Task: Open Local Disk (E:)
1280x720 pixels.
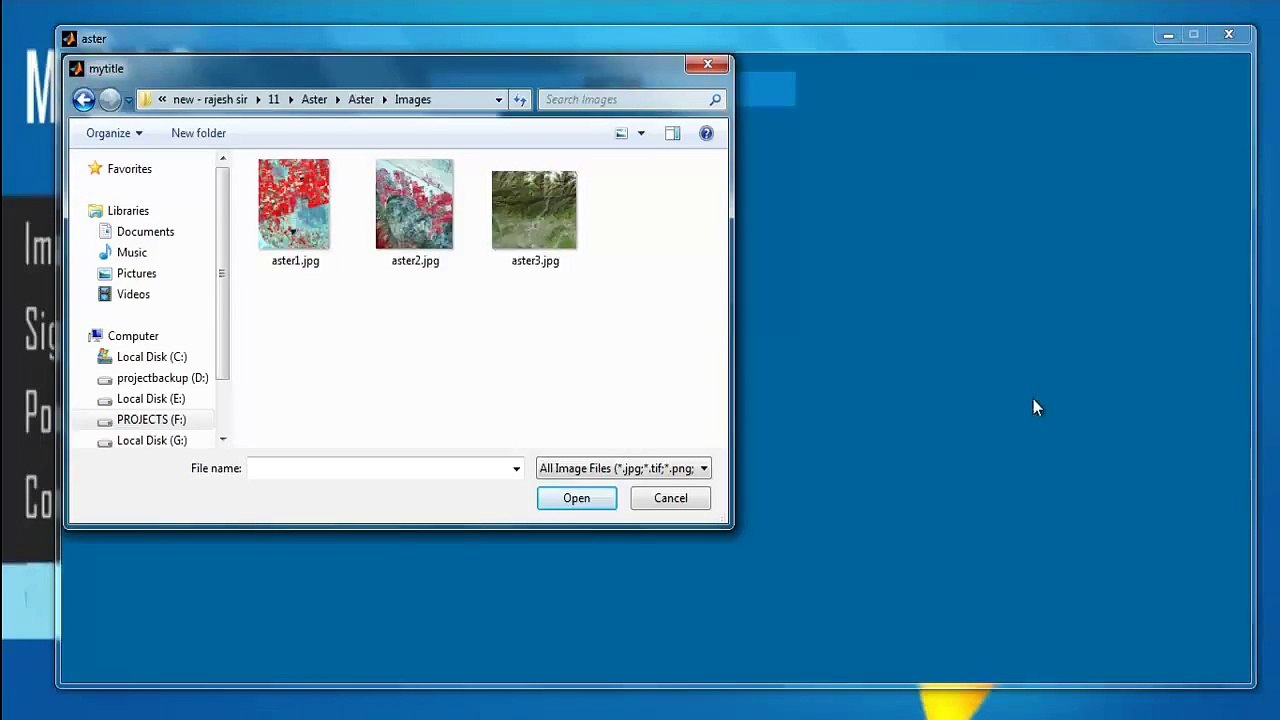Action: (x=150, y=399)
